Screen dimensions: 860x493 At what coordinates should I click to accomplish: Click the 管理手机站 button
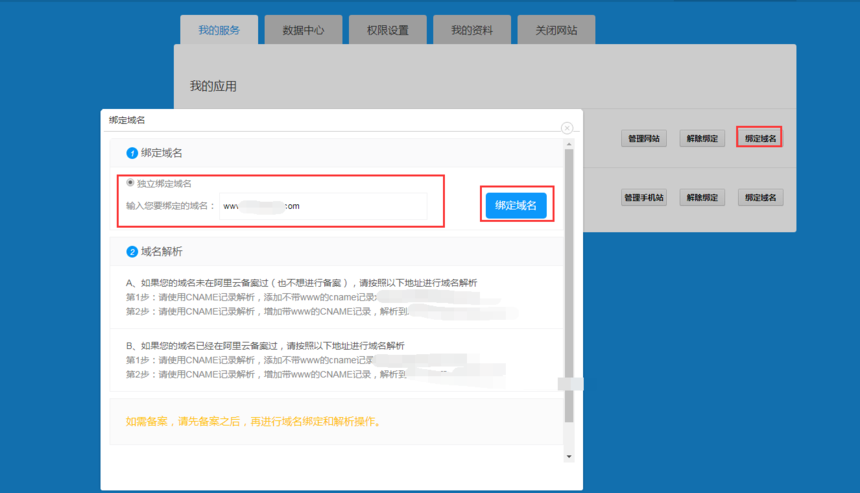coord(643,198)
